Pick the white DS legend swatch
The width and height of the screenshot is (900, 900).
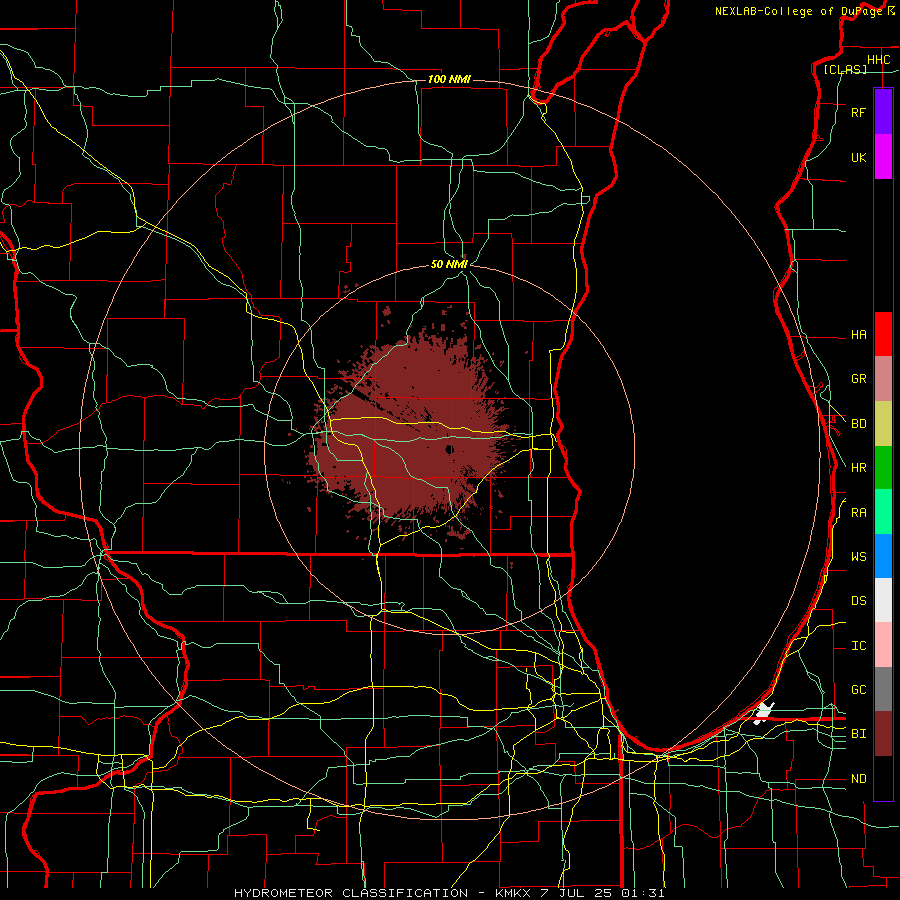(x=883, y=600)
